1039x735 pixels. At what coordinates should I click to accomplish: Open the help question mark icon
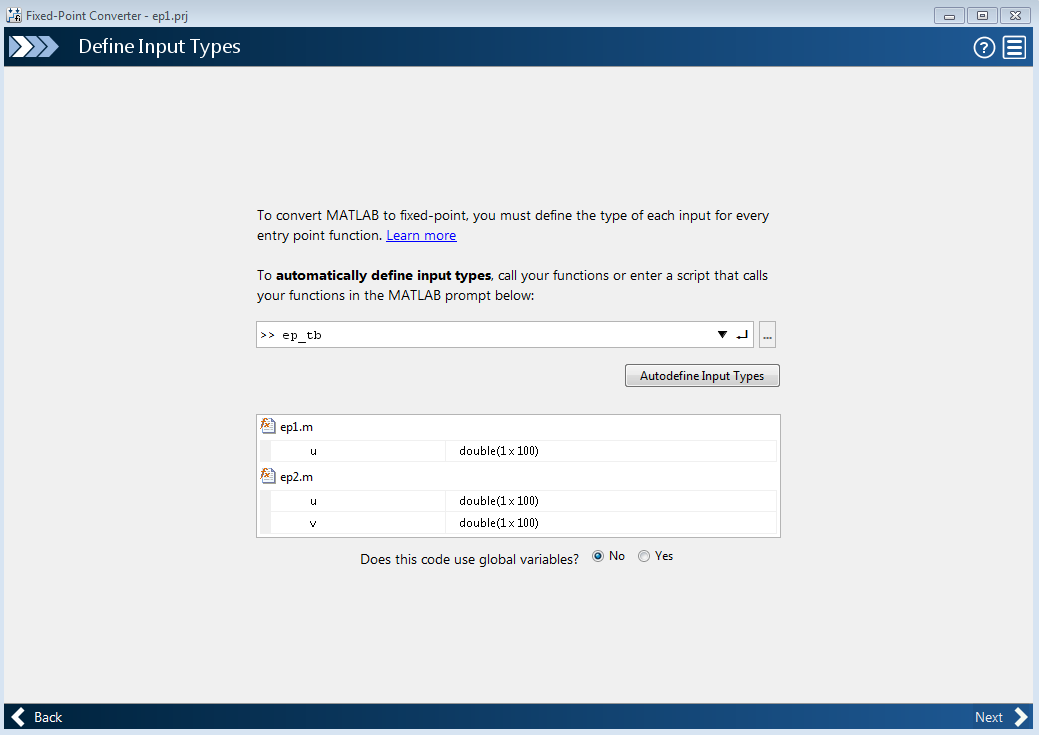pyautogui.click(x=984, y=47)
